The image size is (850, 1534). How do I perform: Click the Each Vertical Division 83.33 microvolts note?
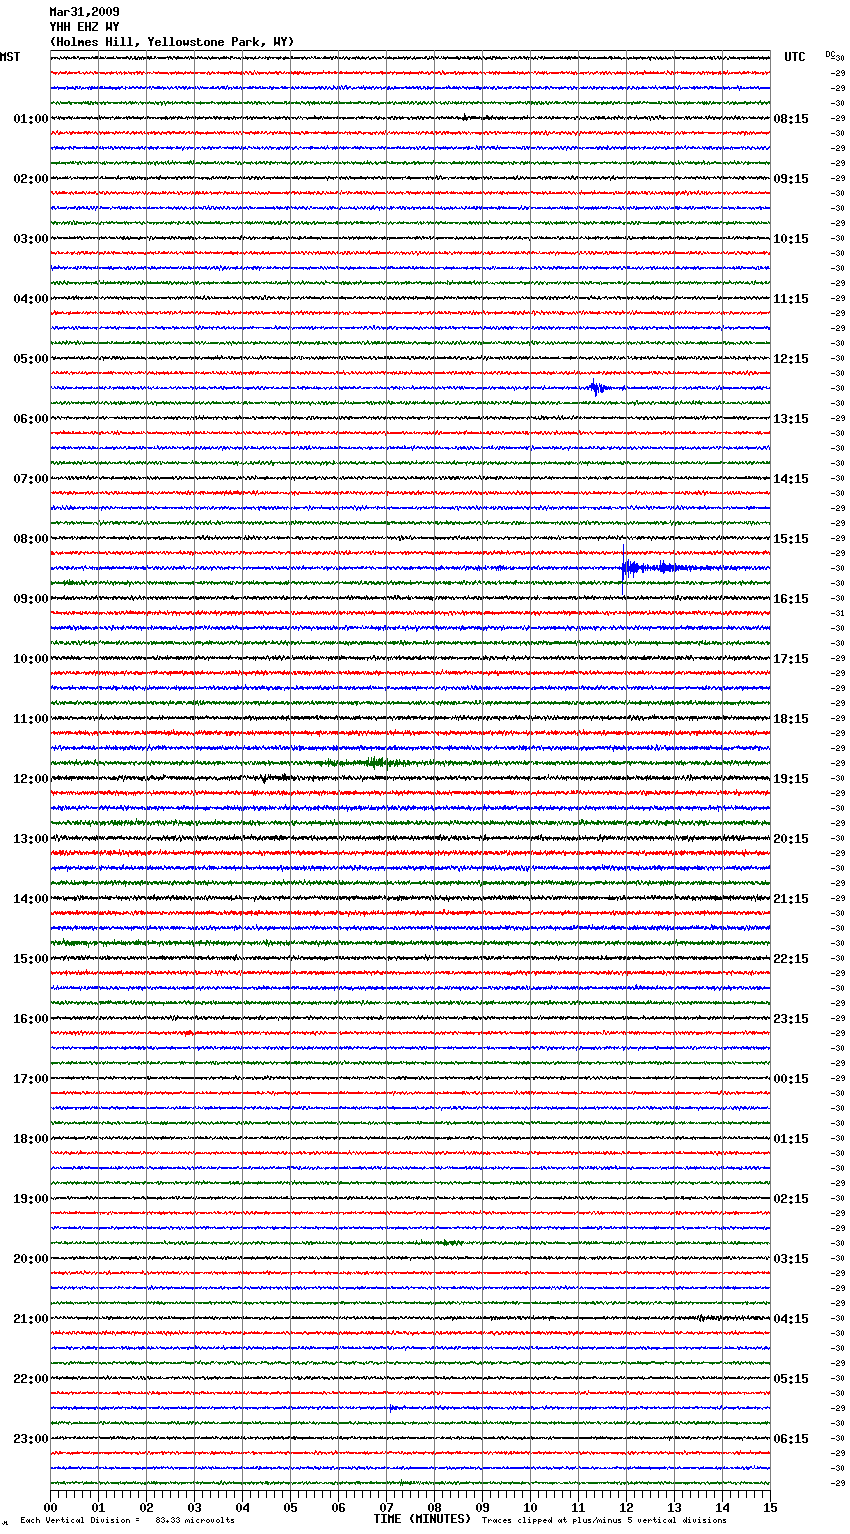(127, 1521)
